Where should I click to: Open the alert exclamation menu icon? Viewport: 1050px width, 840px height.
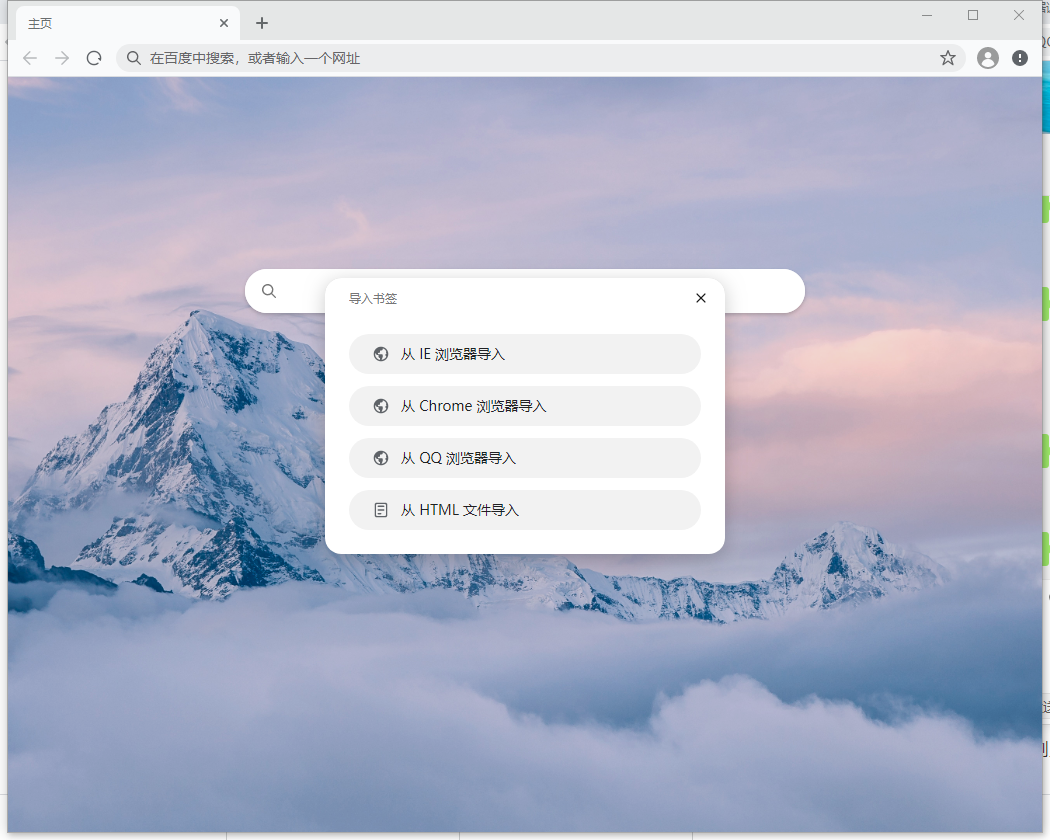click(x=1020, y=58)
